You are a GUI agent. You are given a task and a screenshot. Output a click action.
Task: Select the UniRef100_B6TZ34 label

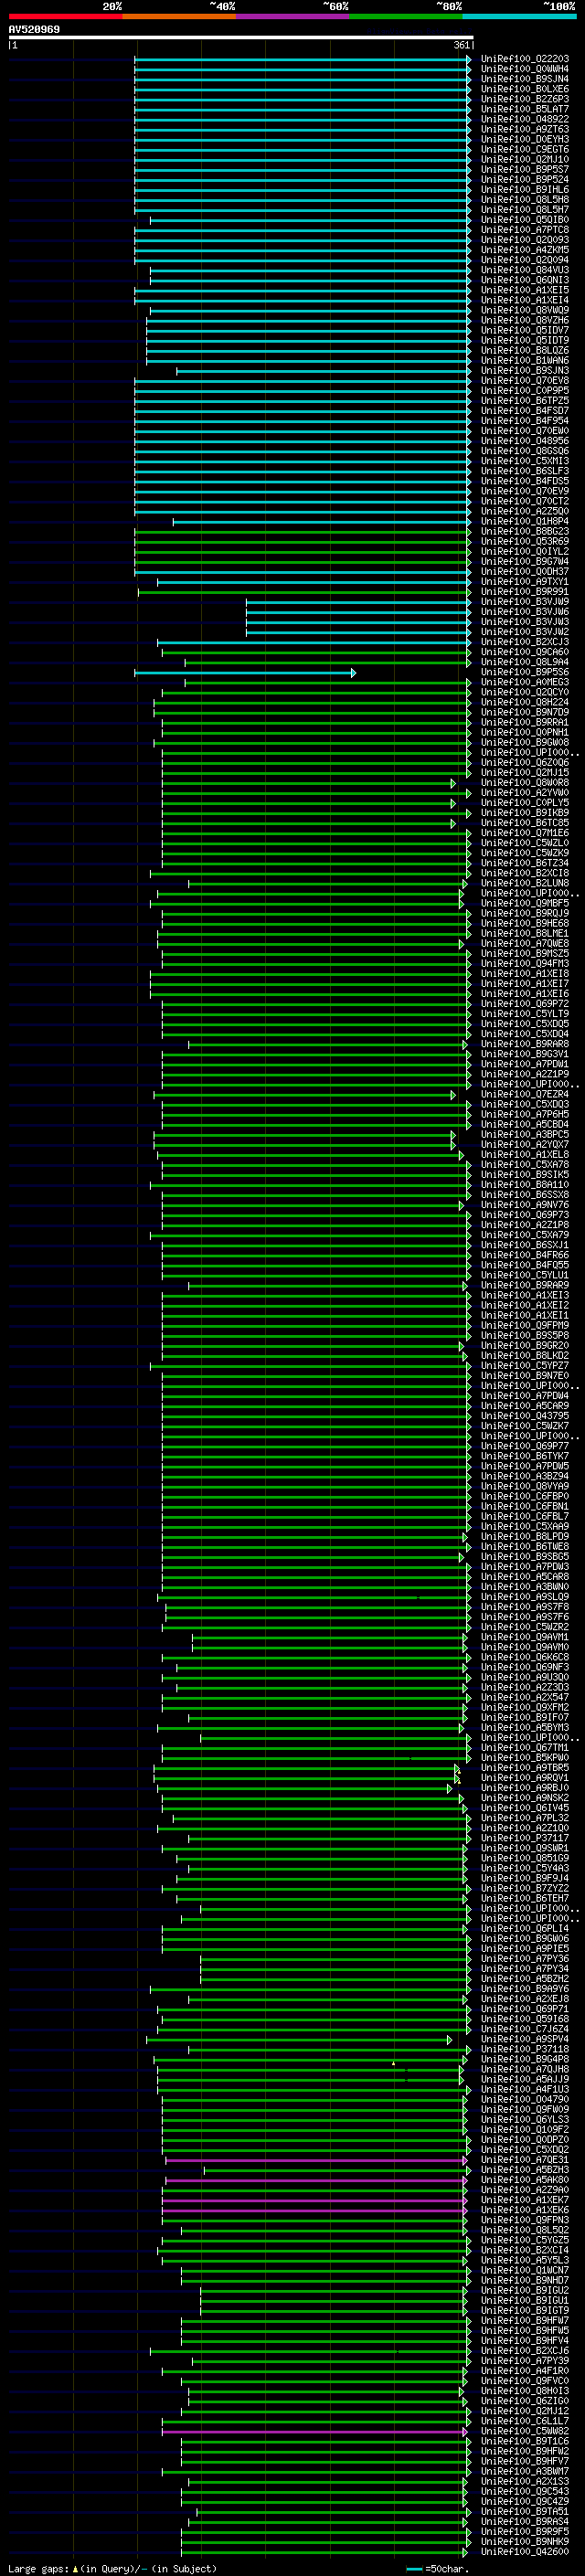pos(525,863)
